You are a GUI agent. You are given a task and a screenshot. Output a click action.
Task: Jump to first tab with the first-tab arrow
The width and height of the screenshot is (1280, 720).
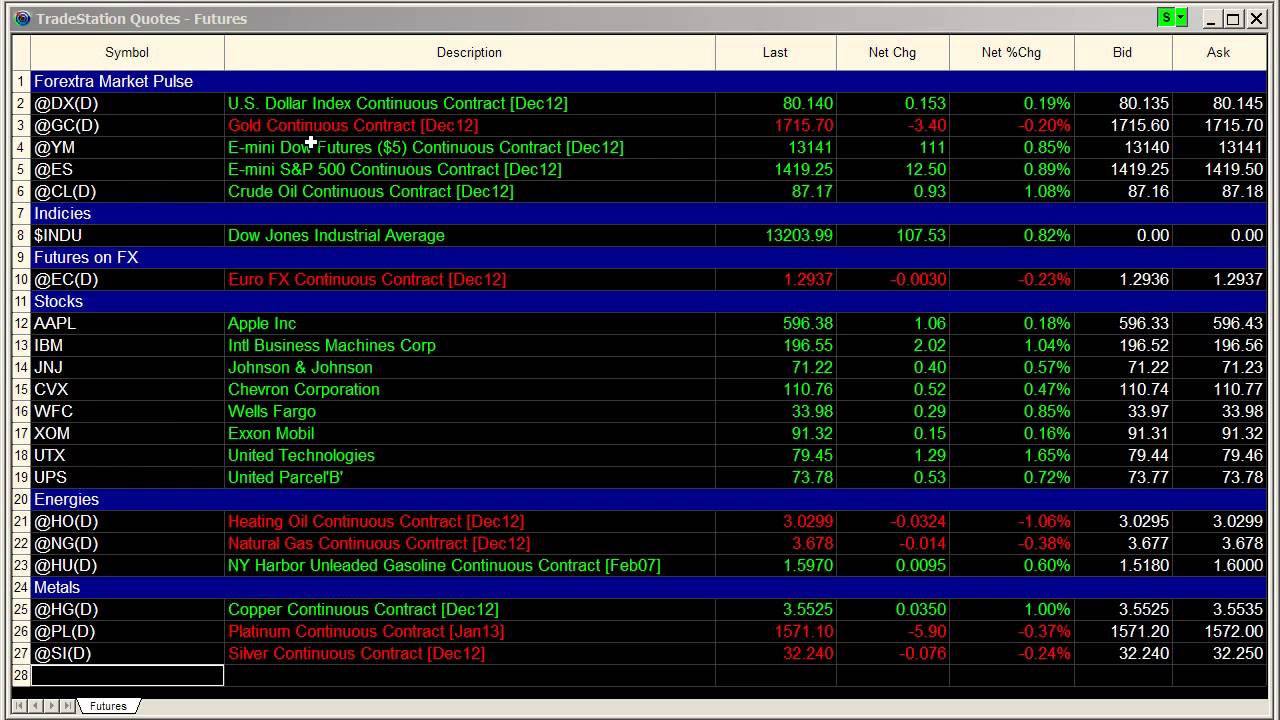21,706
